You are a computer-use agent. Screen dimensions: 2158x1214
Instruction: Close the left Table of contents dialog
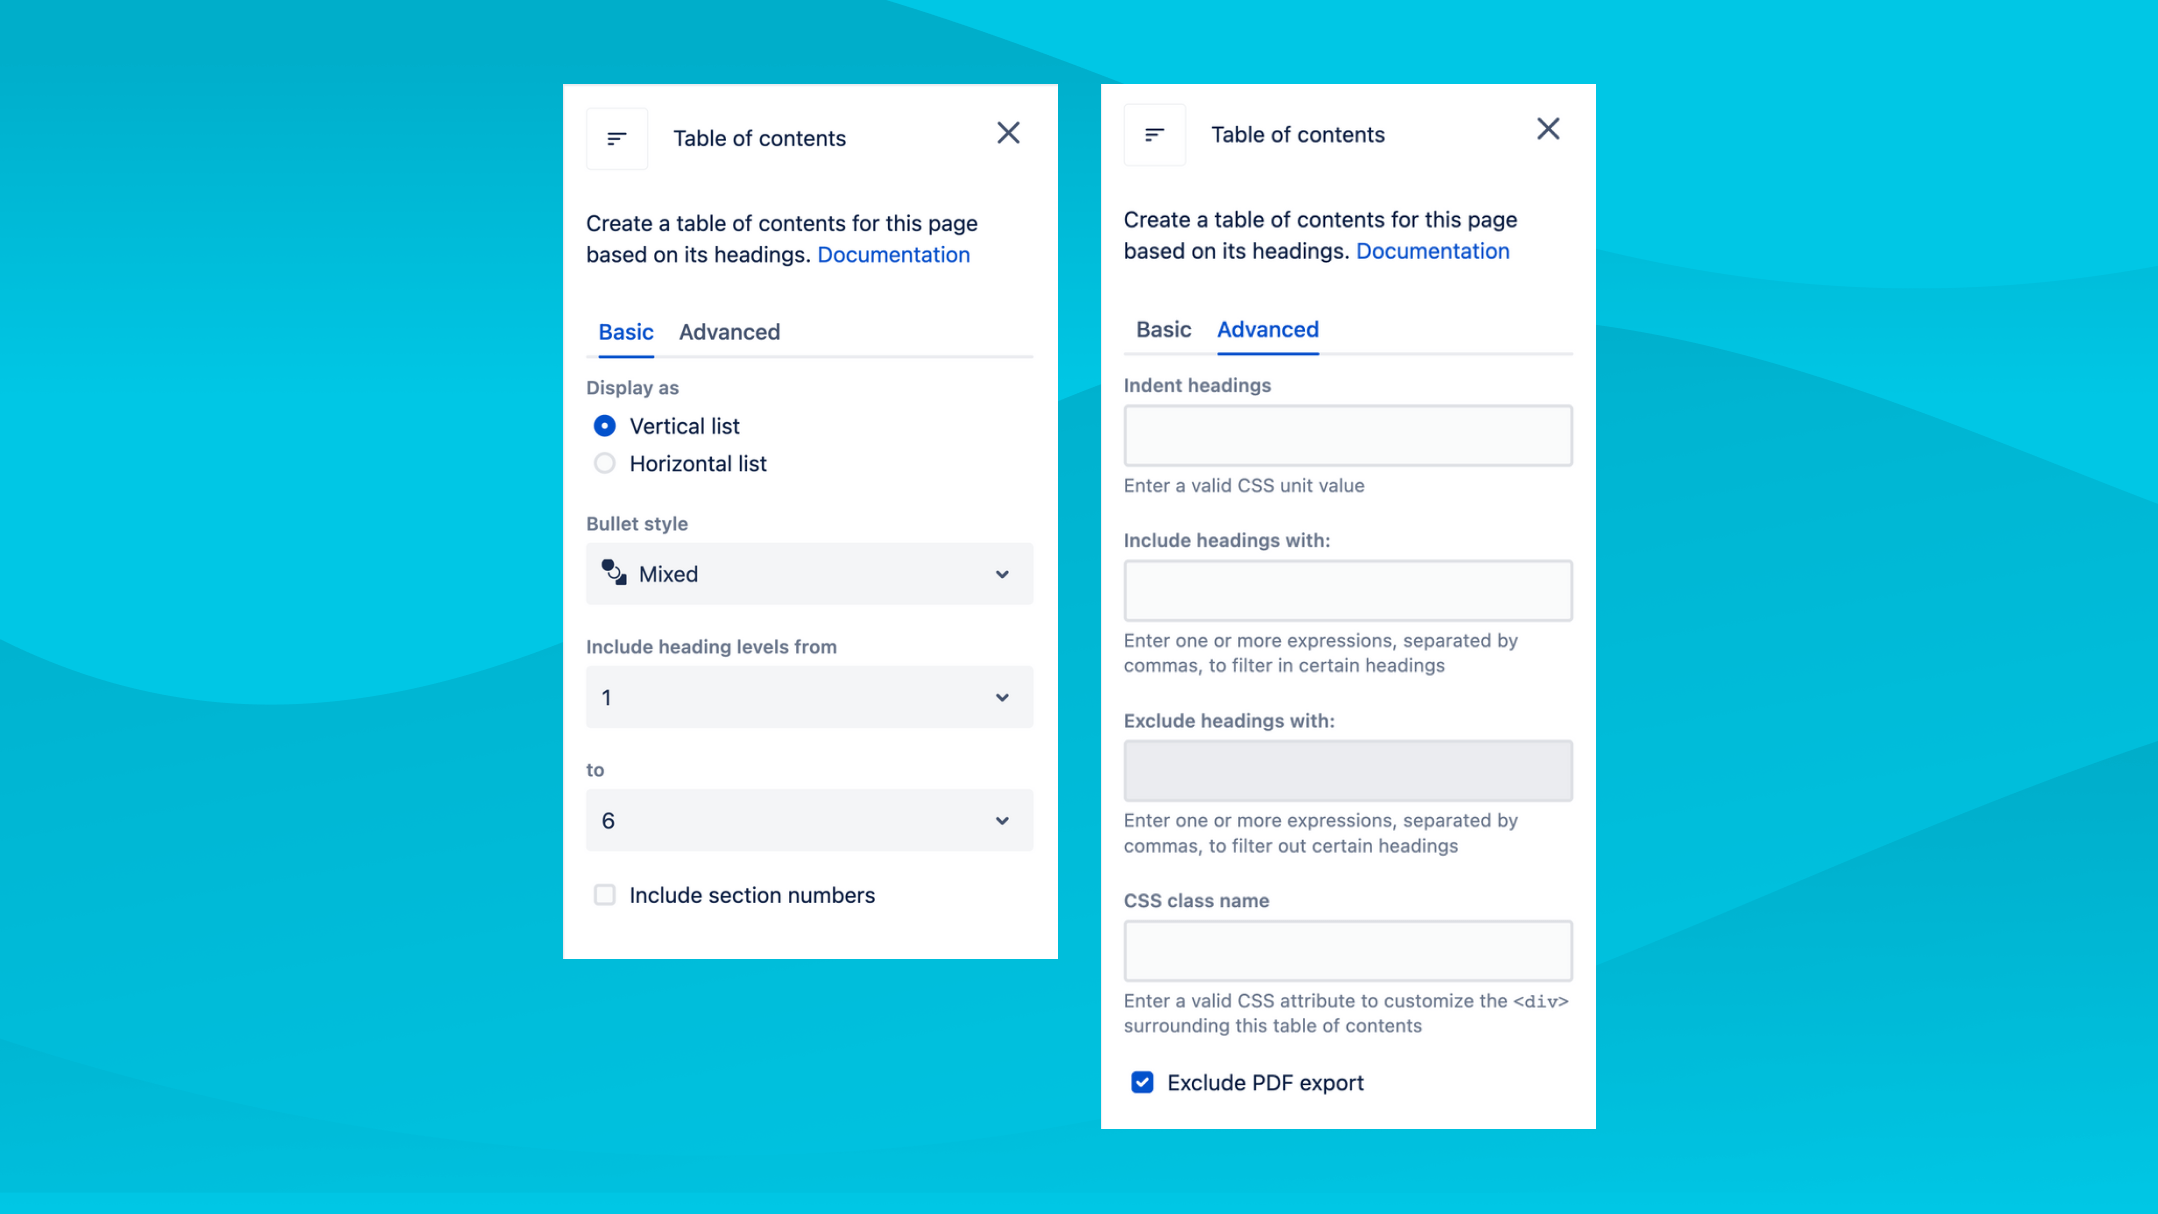click(x=1008, y=133)
